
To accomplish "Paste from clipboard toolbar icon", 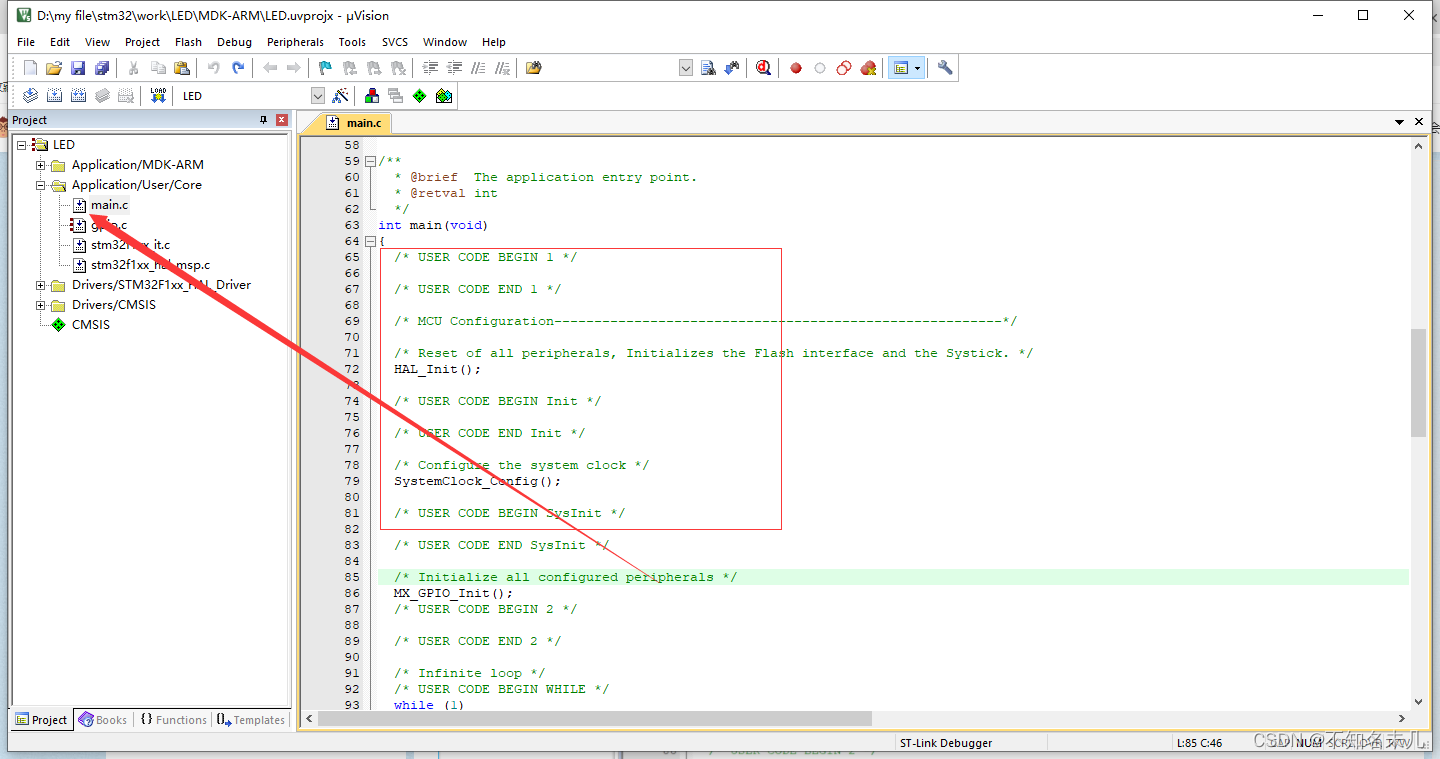I will [182, 68].
